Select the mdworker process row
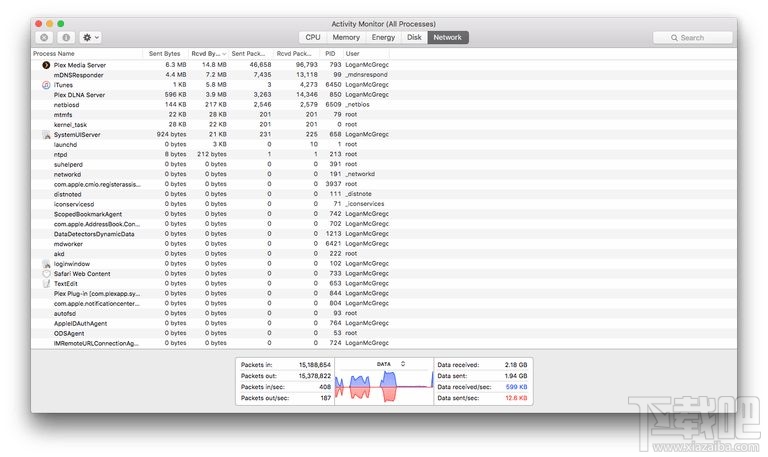 coord(384,244)
